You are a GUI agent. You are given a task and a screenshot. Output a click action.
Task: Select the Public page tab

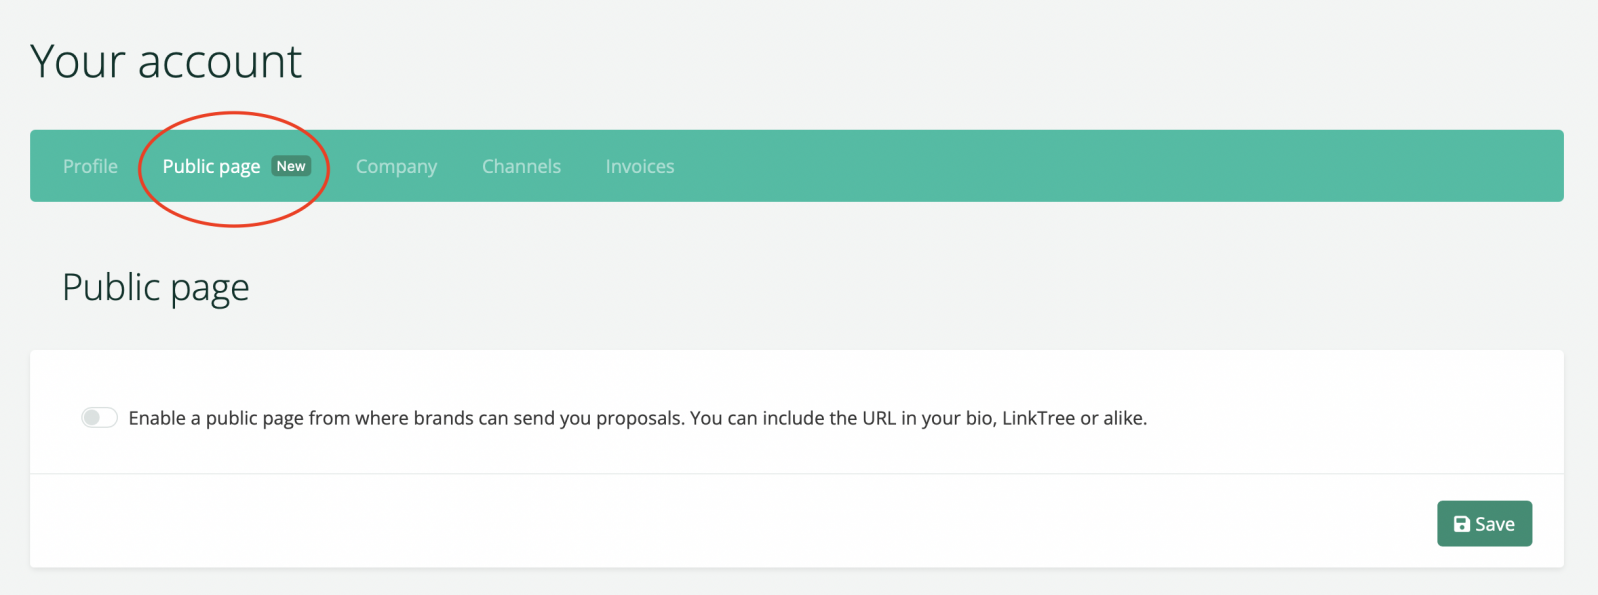211,166
